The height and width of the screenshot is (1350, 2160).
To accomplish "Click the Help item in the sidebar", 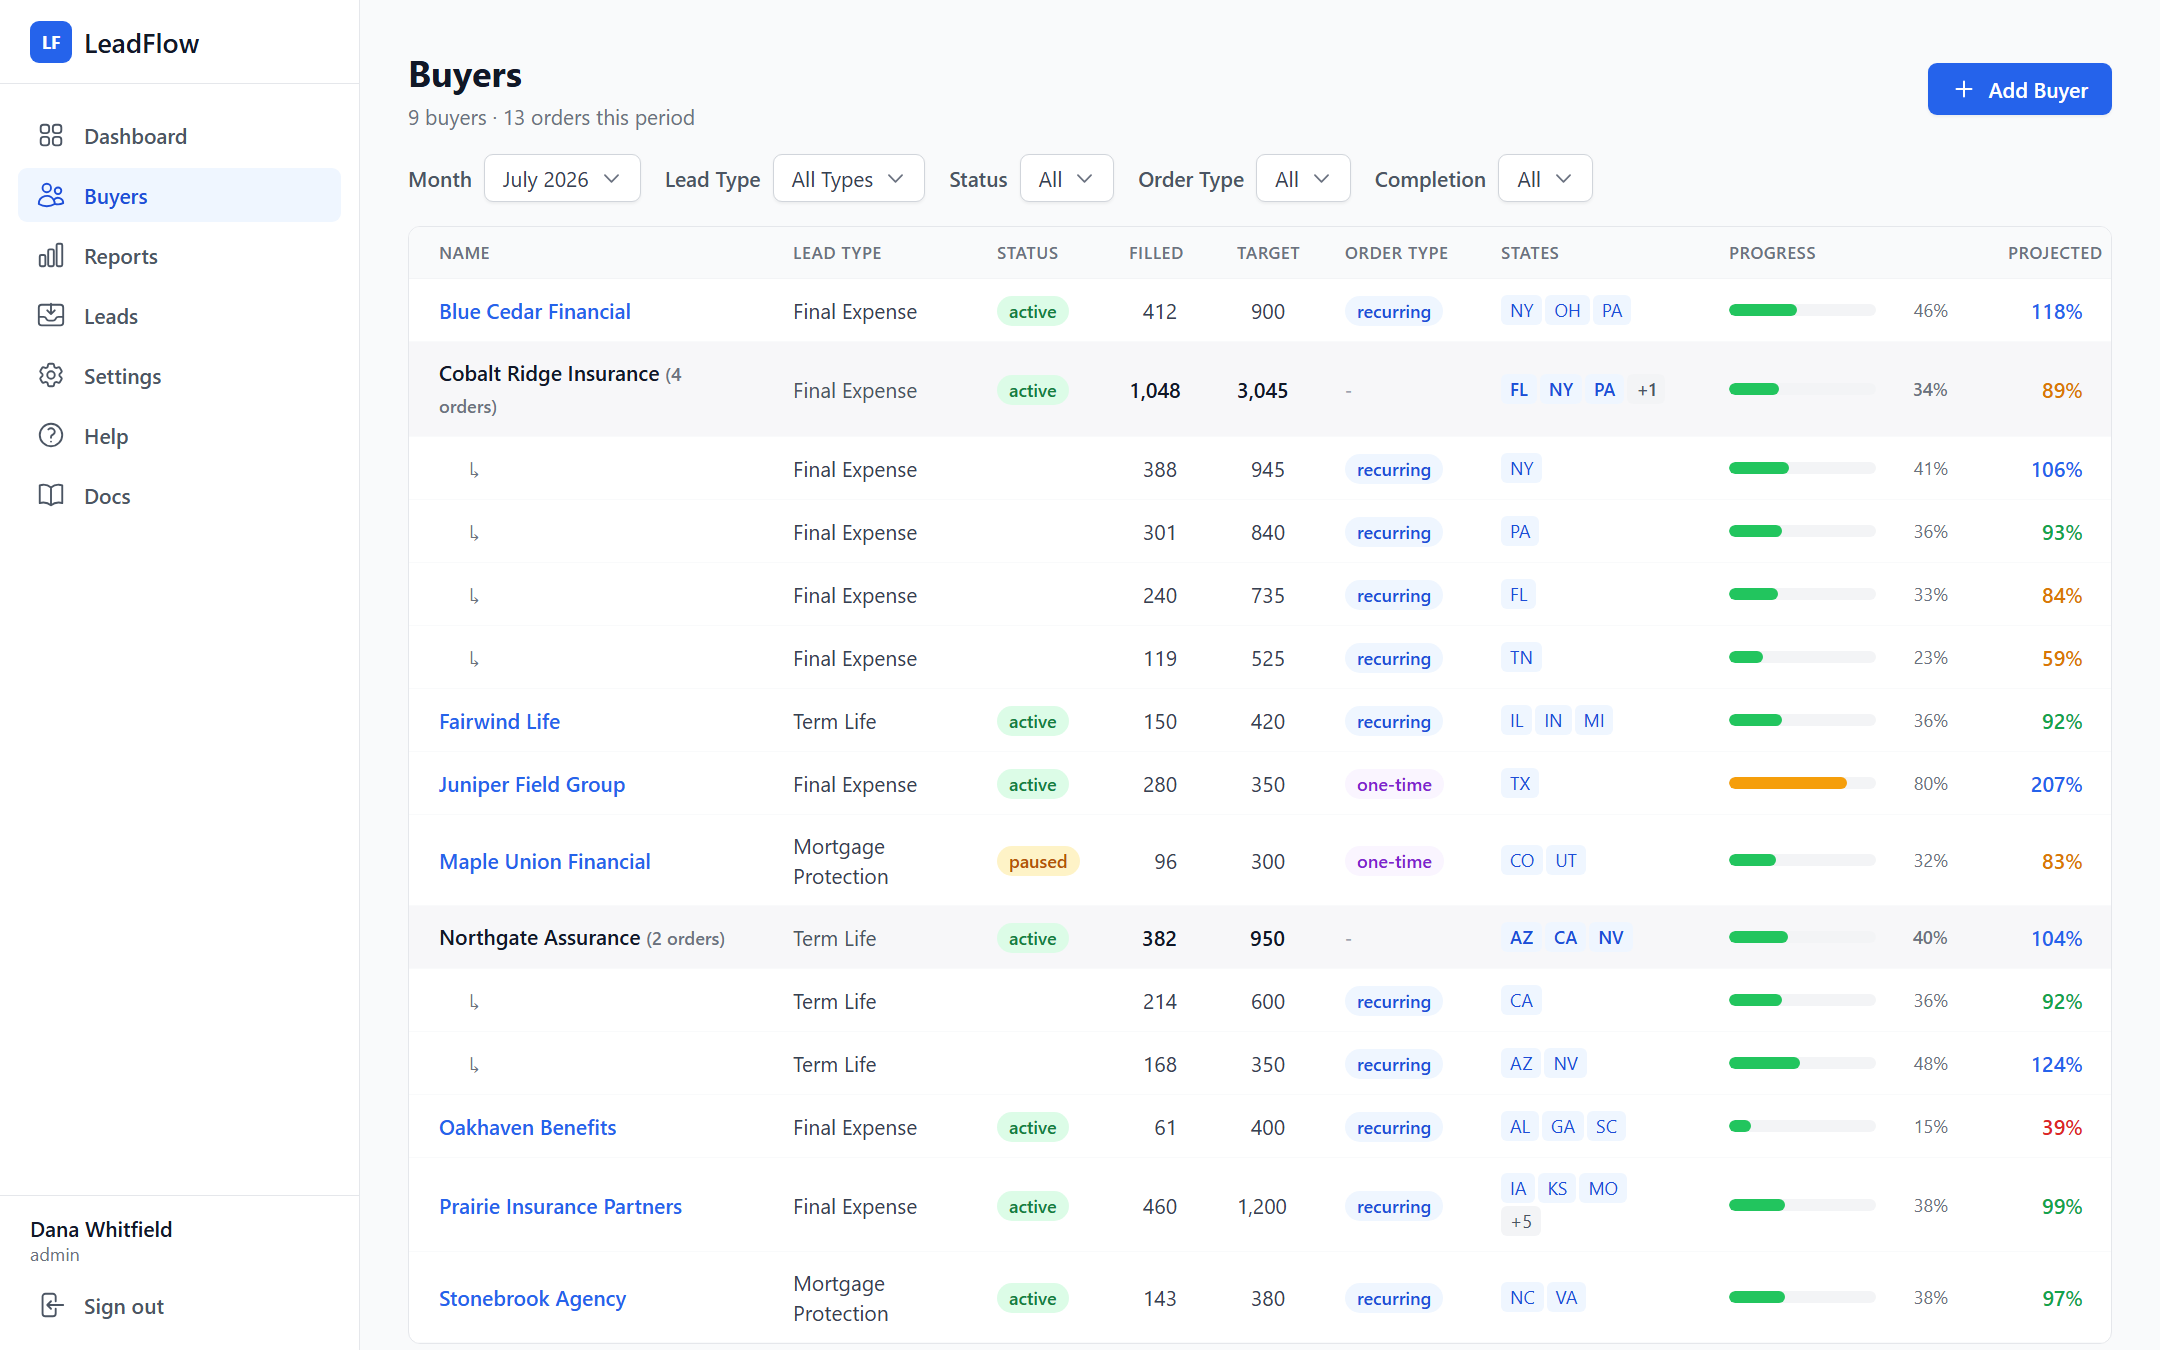I will (x=180, y=436).
